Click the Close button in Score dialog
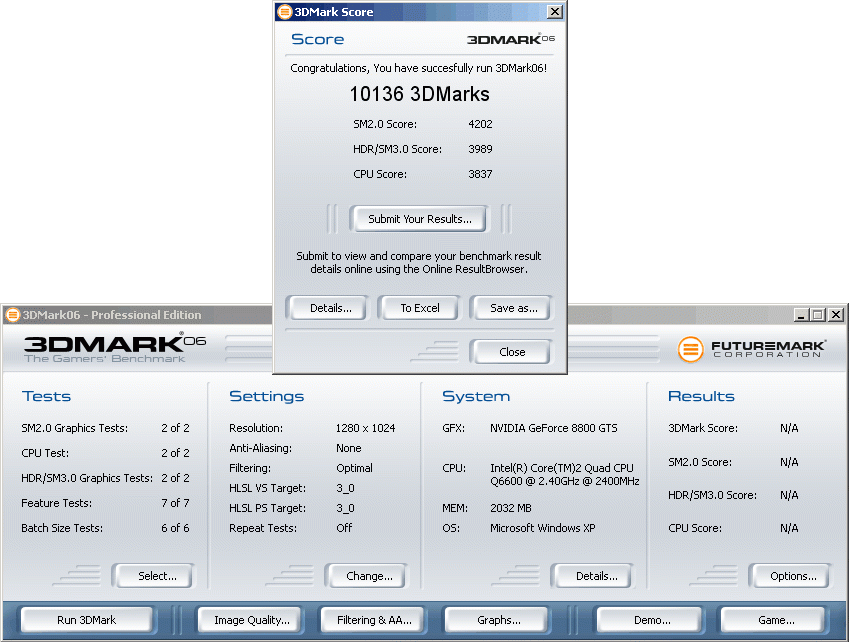Viewport: 849px width, 642px height. pyautogui.click(x=512, y=352)
